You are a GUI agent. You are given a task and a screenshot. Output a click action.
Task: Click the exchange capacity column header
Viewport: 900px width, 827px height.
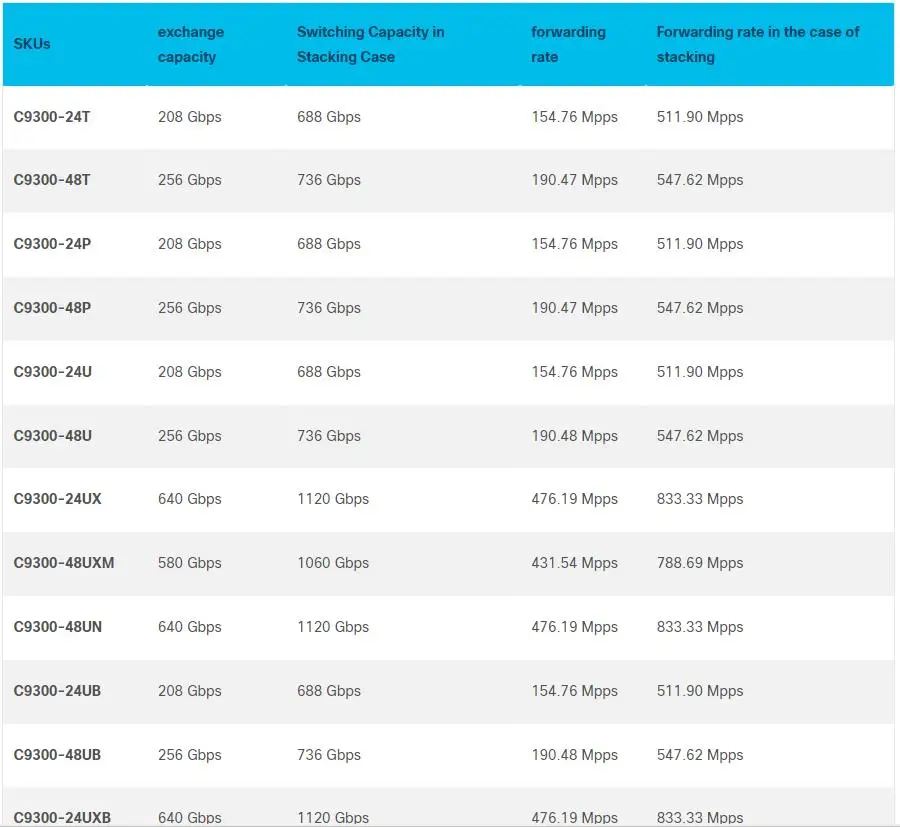[x=190, y=44]
